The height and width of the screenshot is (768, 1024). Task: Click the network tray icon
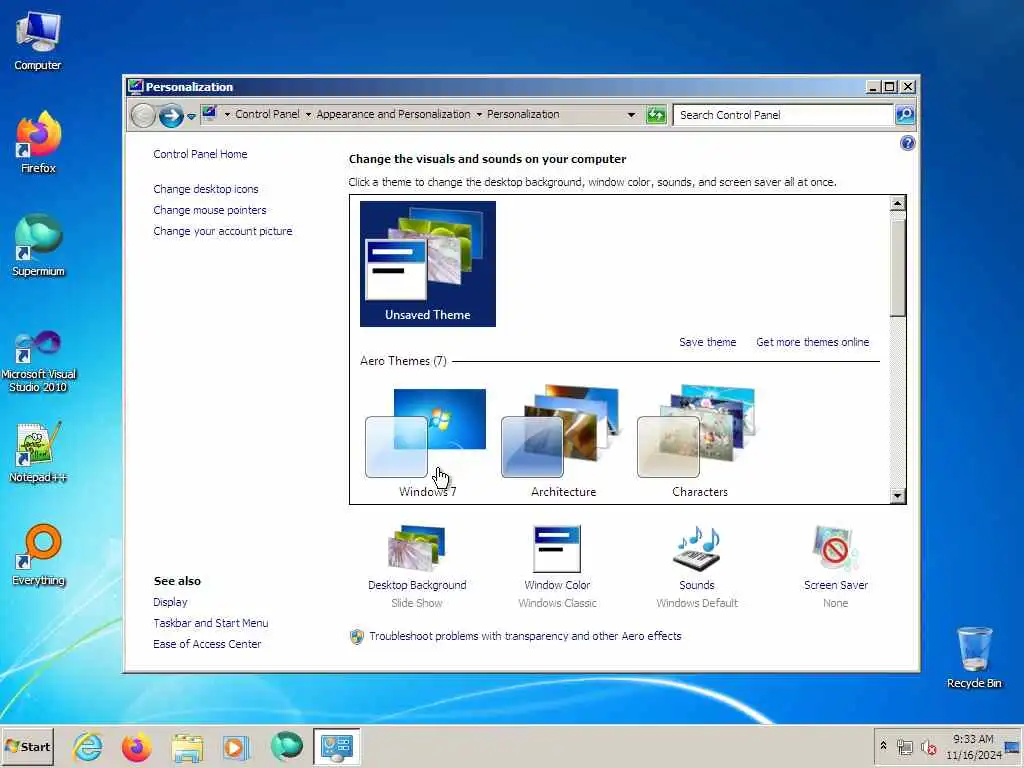pos(904,746)
